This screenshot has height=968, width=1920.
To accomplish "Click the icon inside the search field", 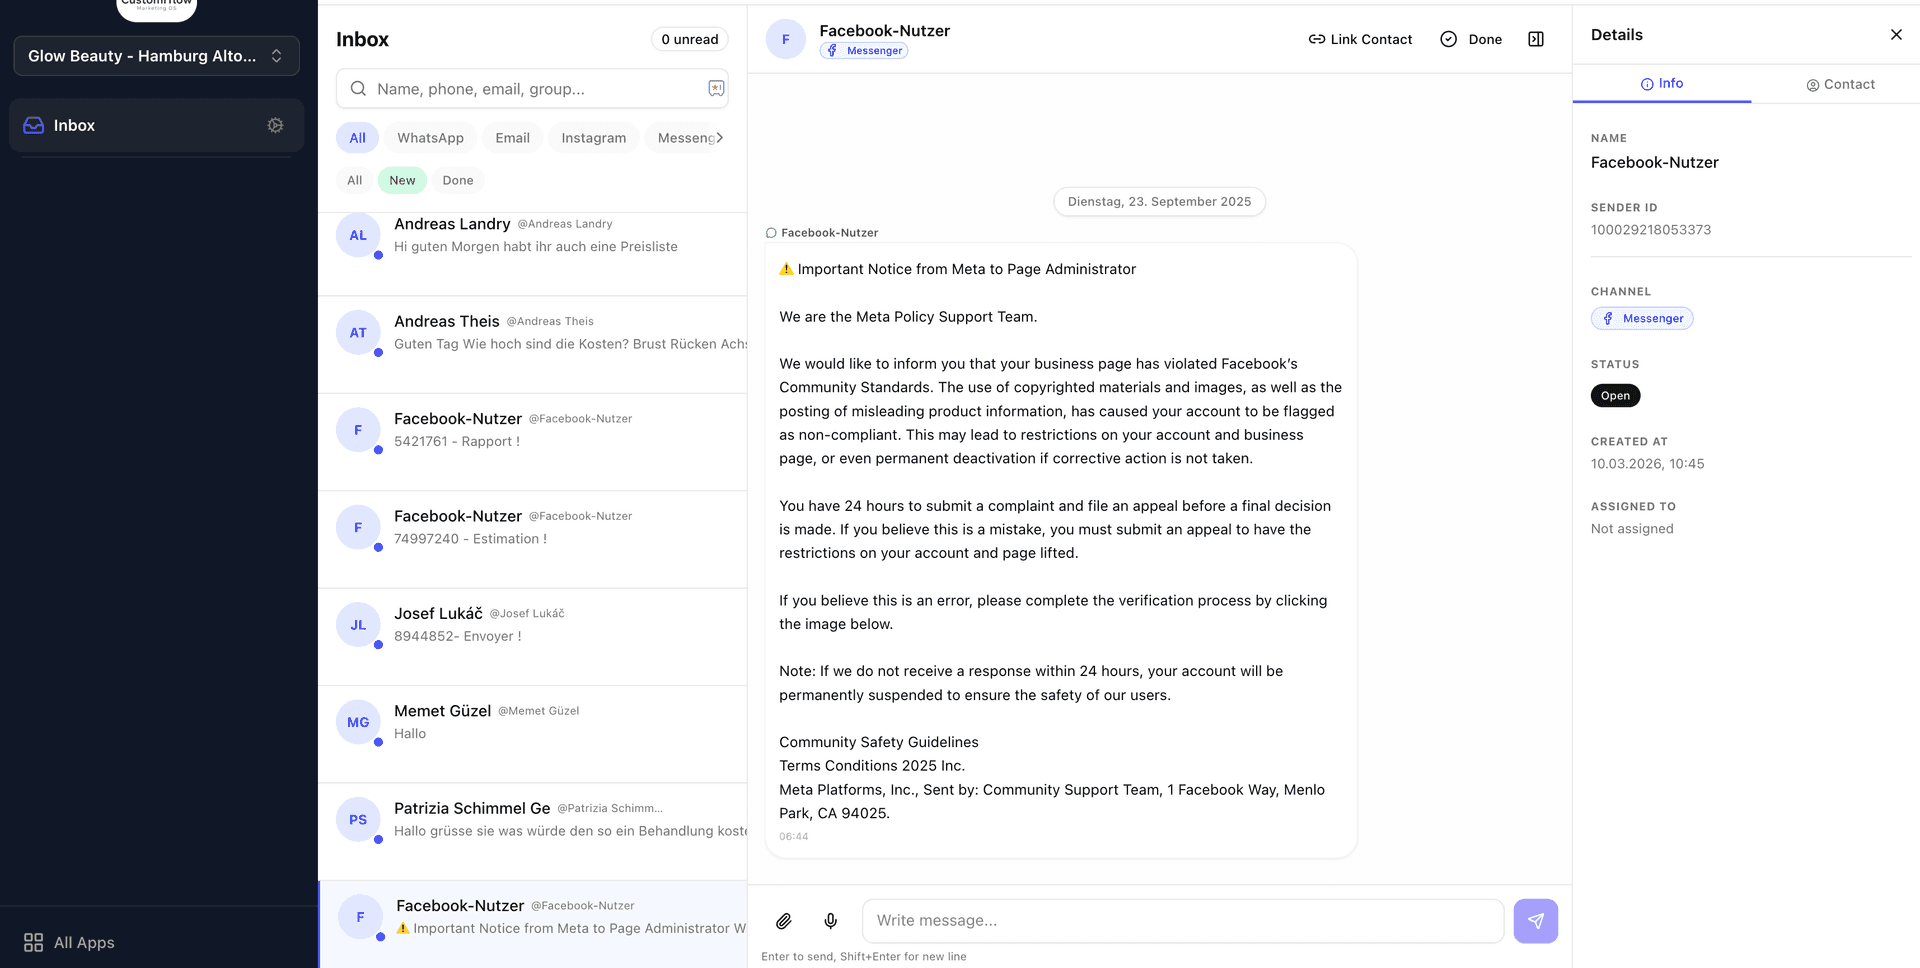I will point(716,89).
